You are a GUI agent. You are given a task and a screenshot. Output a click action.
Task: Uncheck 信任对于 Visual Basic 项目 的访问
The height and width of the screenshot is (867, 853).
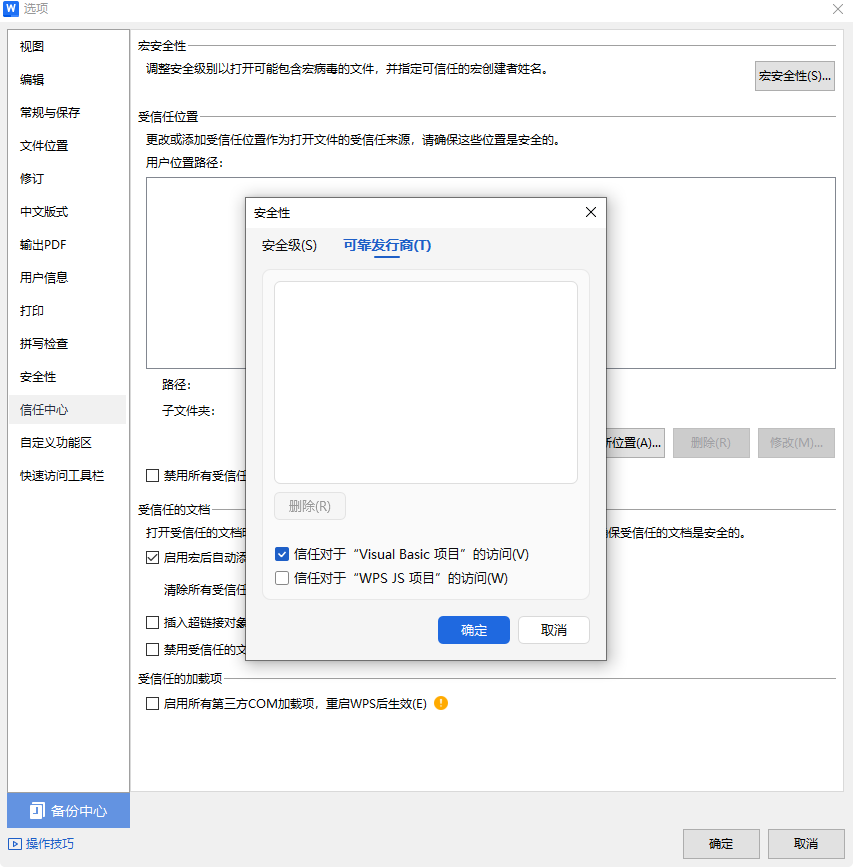coord(282,554)
